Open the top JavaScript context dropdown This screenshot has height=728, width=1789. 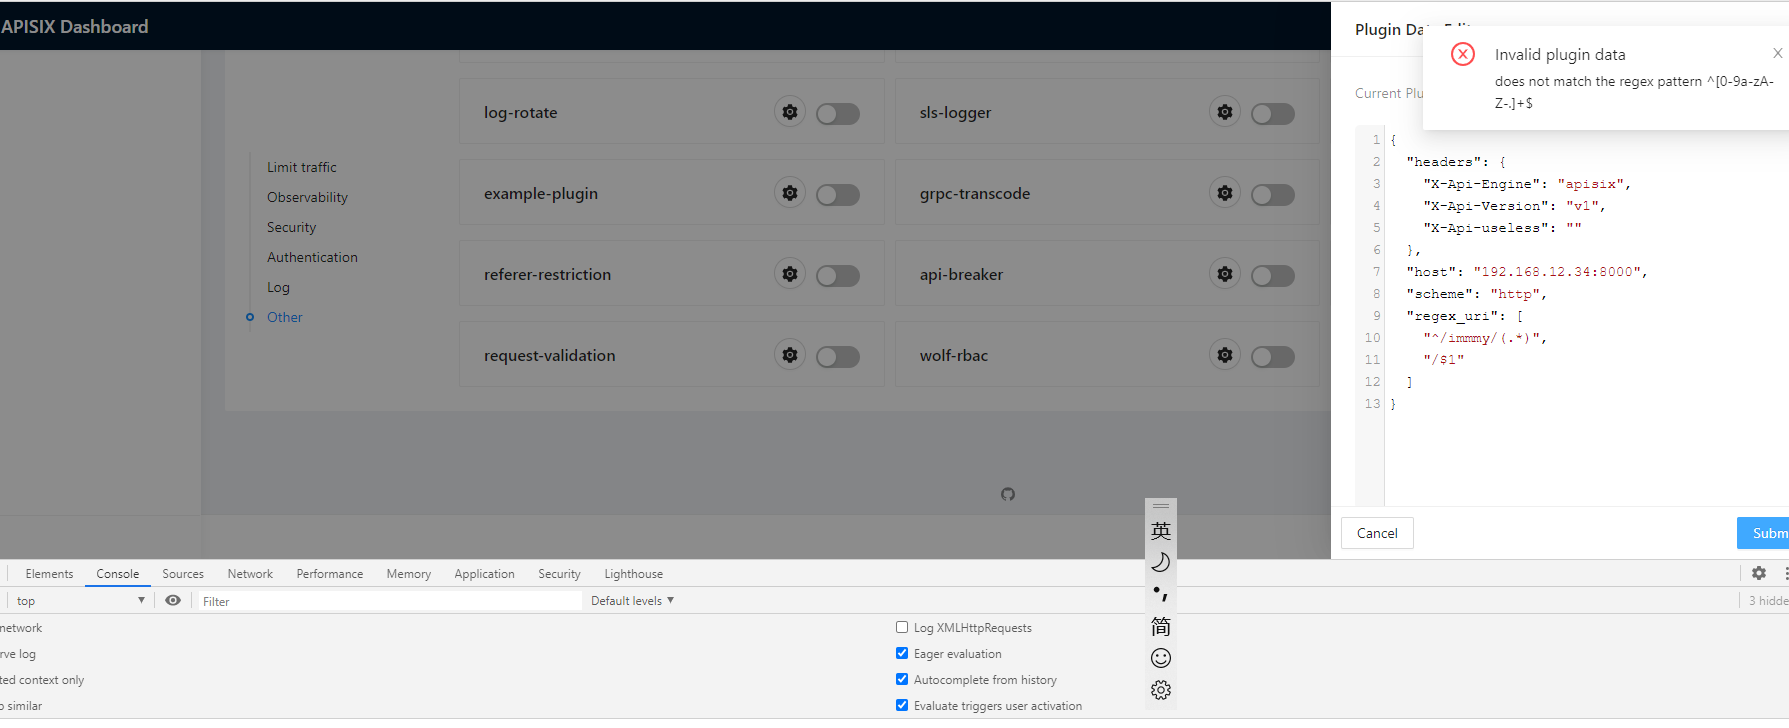[x=80, y=600]
